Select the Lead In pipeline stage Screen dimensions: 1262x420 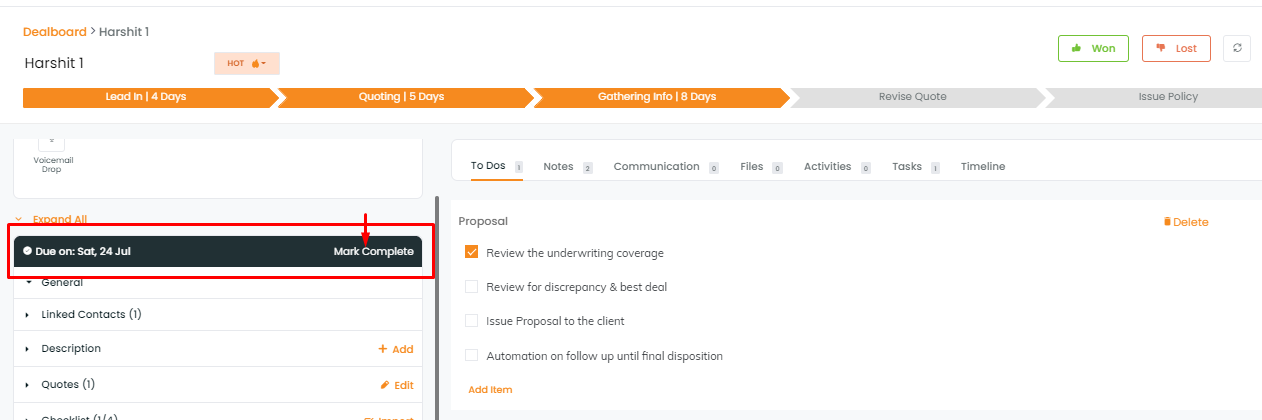[x=148, y=97]
